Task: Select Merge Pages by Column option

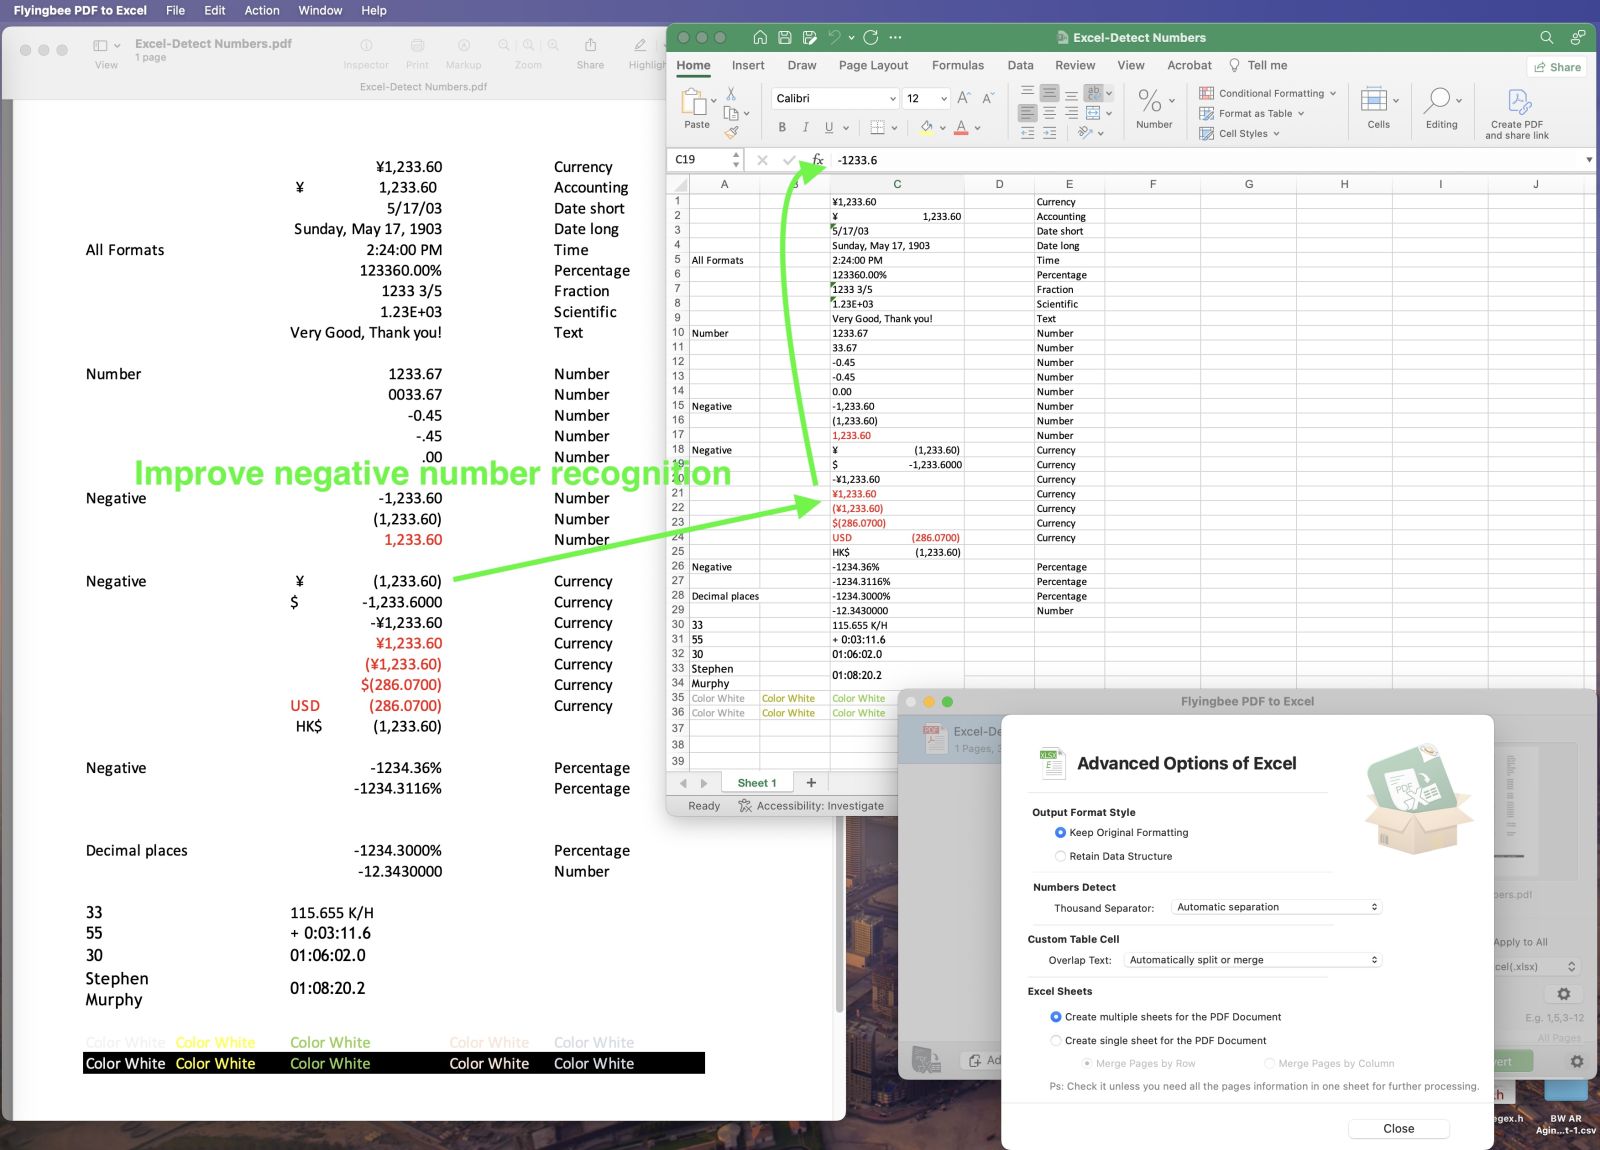Action: (1269, 1064)
